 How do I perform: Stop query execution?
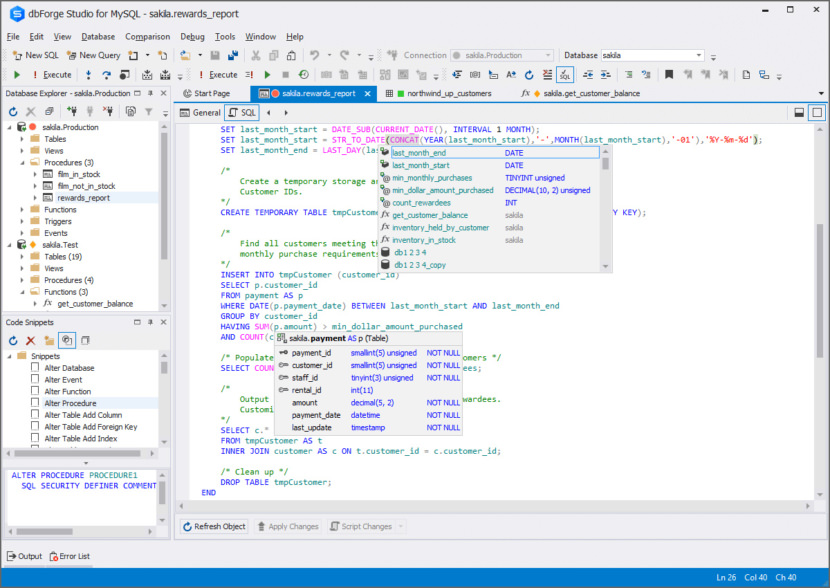[284, 74]
